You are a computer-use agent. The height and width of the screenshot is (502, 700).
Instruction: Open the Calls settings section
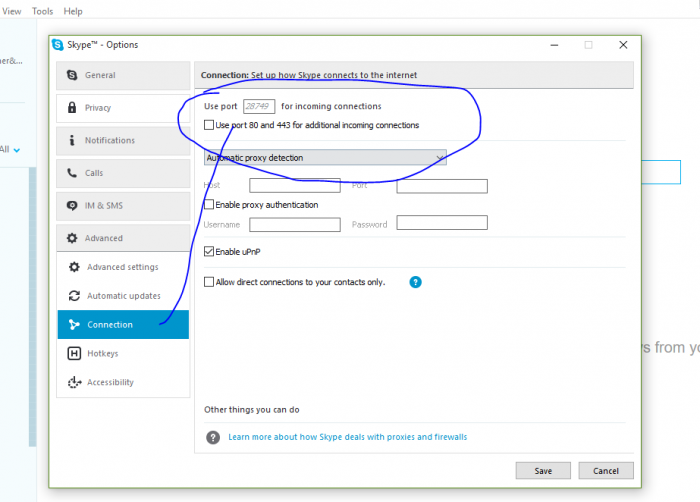(x=123, y=173)
